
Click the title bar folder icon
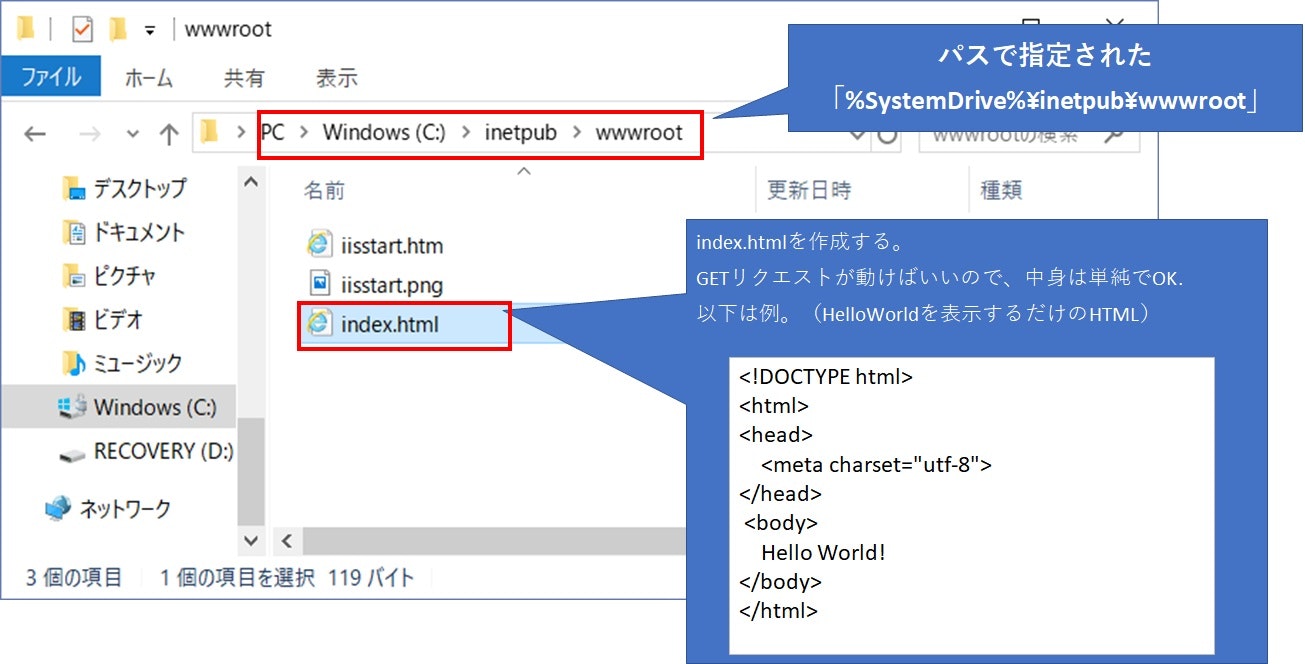[26, 29]
